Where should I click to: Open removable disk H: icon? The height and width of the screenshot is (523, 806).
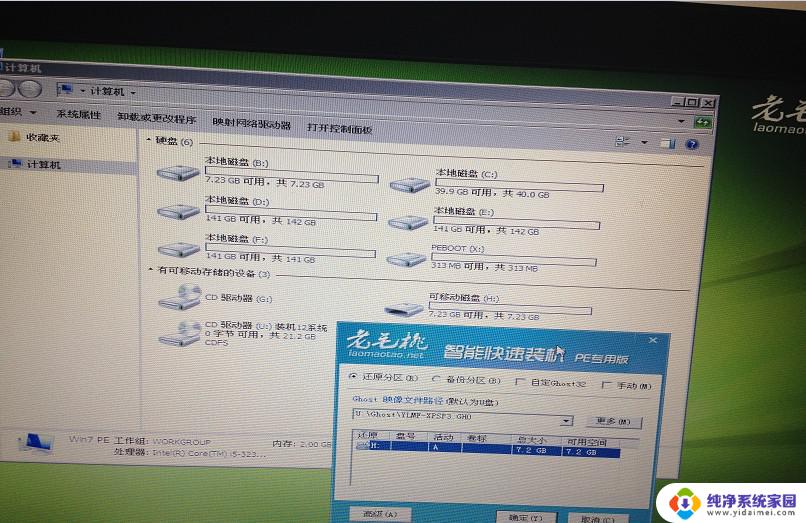[x=404, y=309]
